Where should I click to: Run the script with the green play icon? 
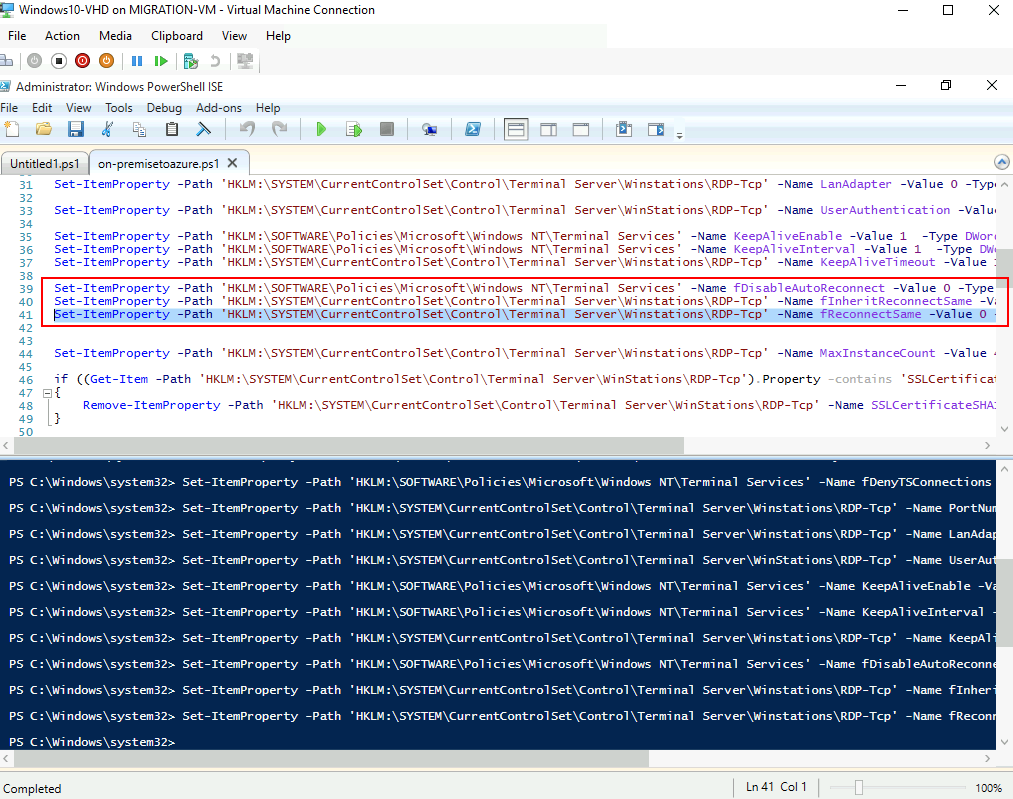[321, 129]
